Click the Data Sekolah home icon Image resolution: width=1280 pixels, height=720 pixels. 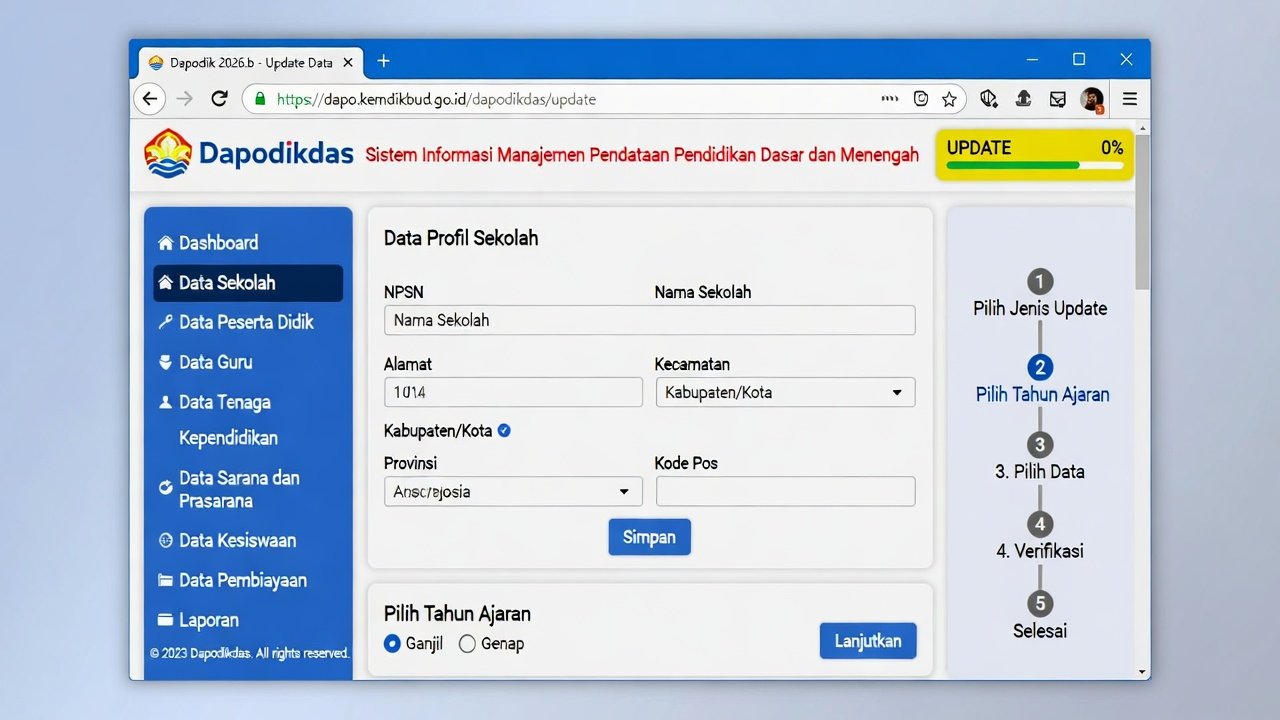click(166, 283)
